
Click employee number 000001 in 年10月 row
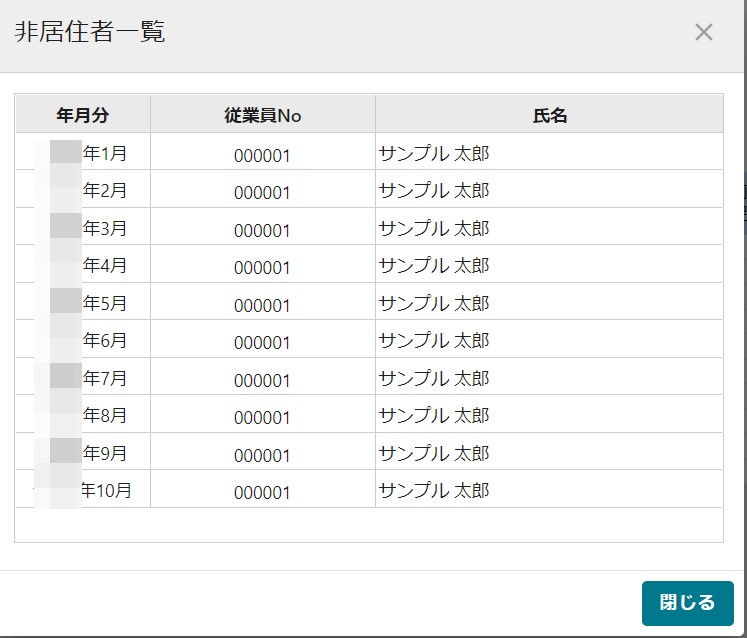click(x=262, y=493)
